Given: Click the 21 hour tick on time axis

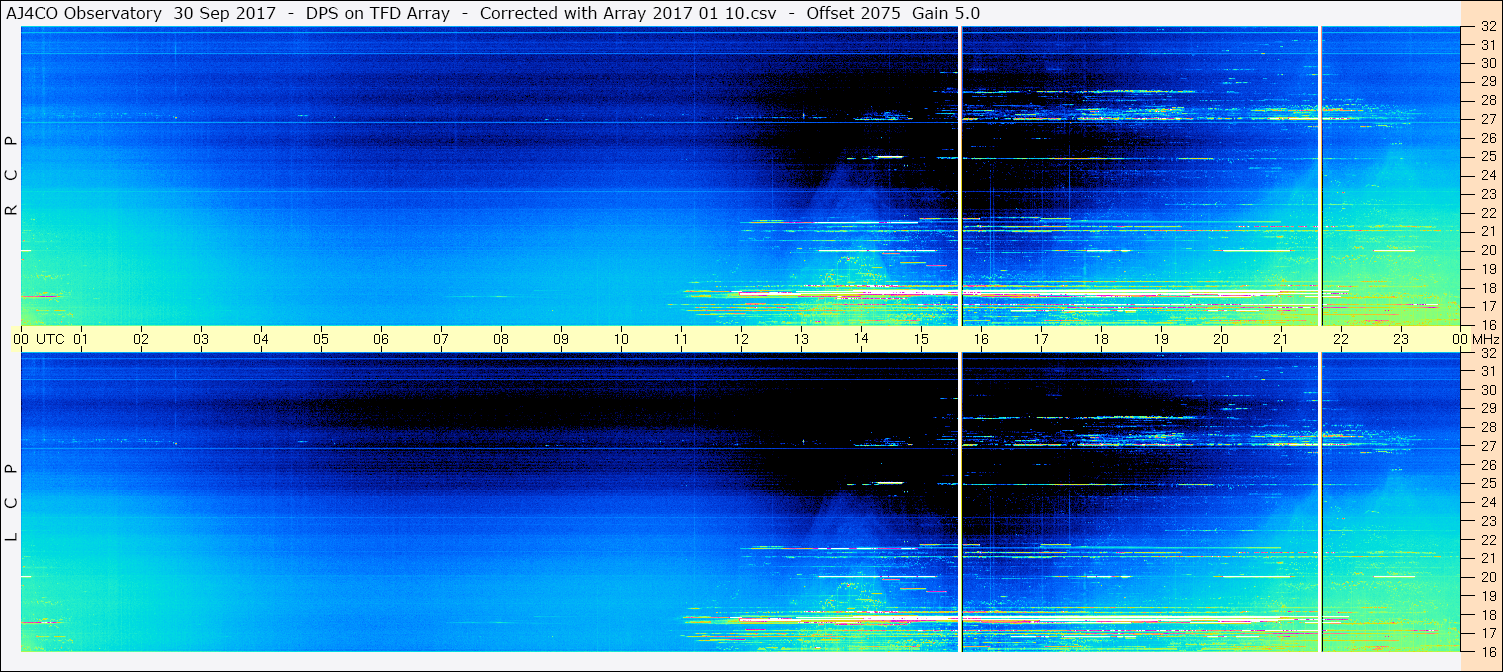Looking at the screenshot, I should [1281, 339].
